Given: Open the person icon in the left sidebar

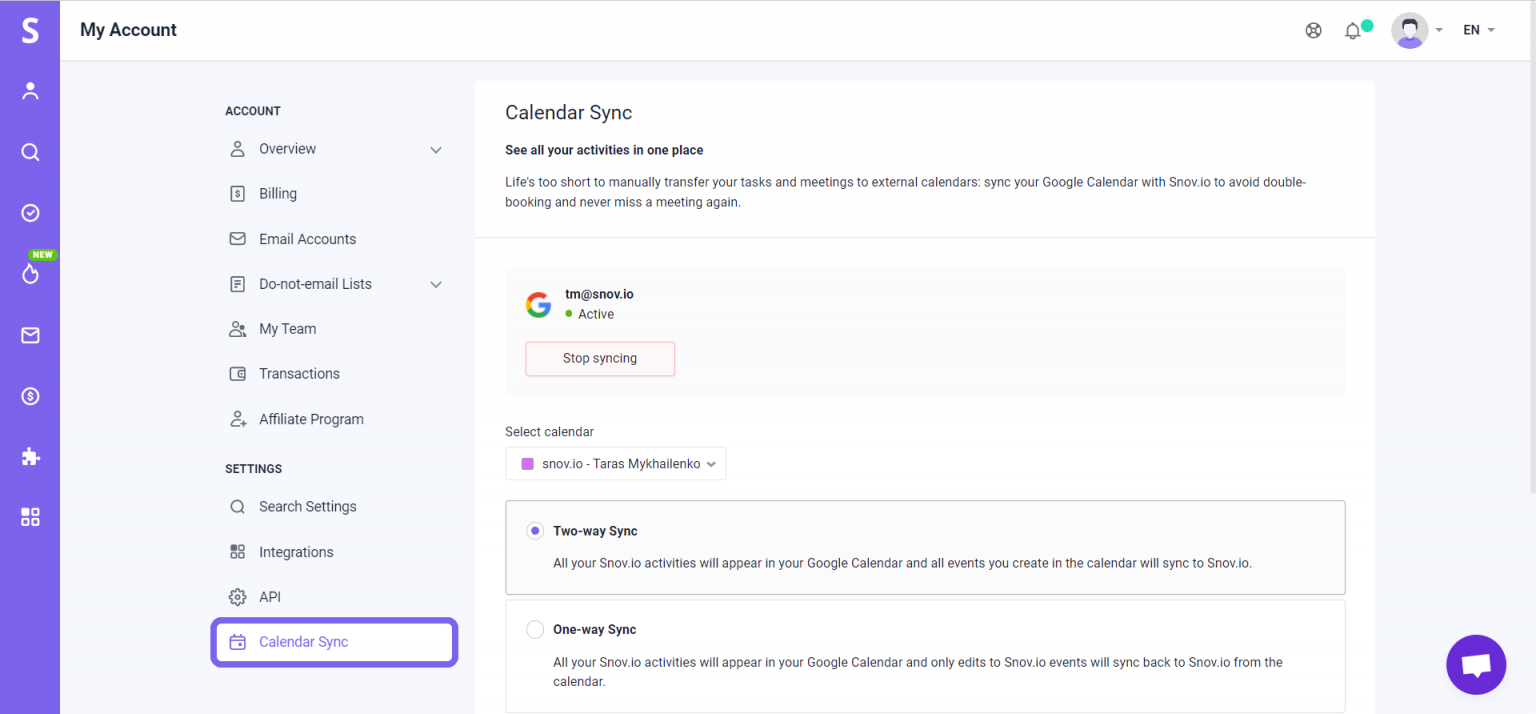Looking at the screenshot, I should [x=30, y=91].
